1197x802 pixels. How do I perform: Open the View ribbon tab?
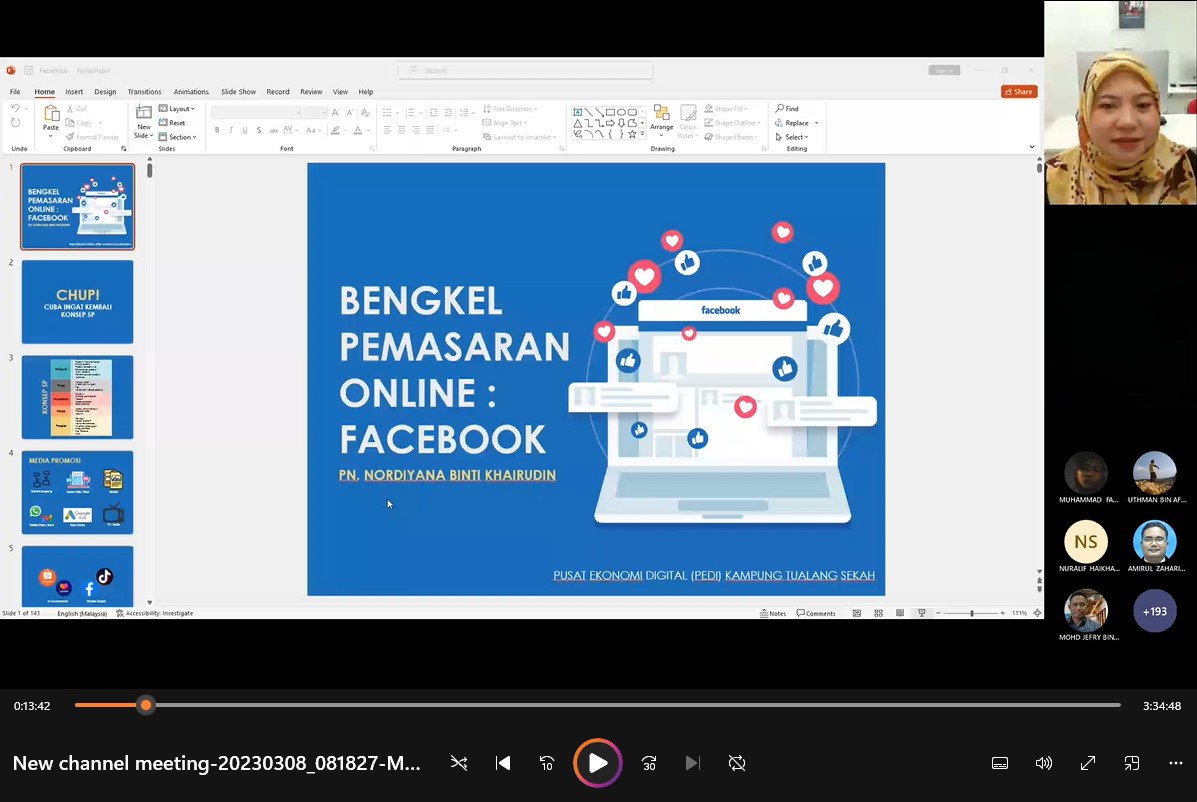pos(340,92)
